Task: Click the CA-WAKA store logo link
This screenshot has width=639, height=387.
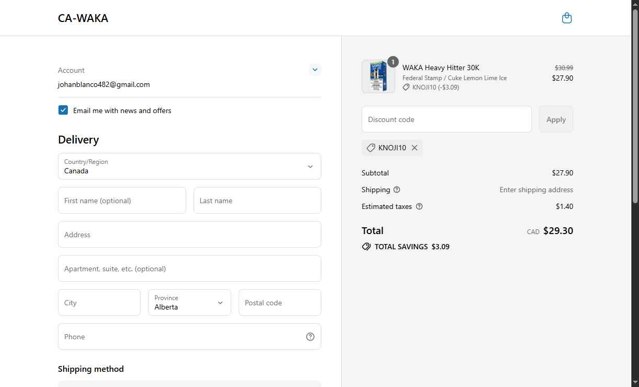Action: (83, 18)
